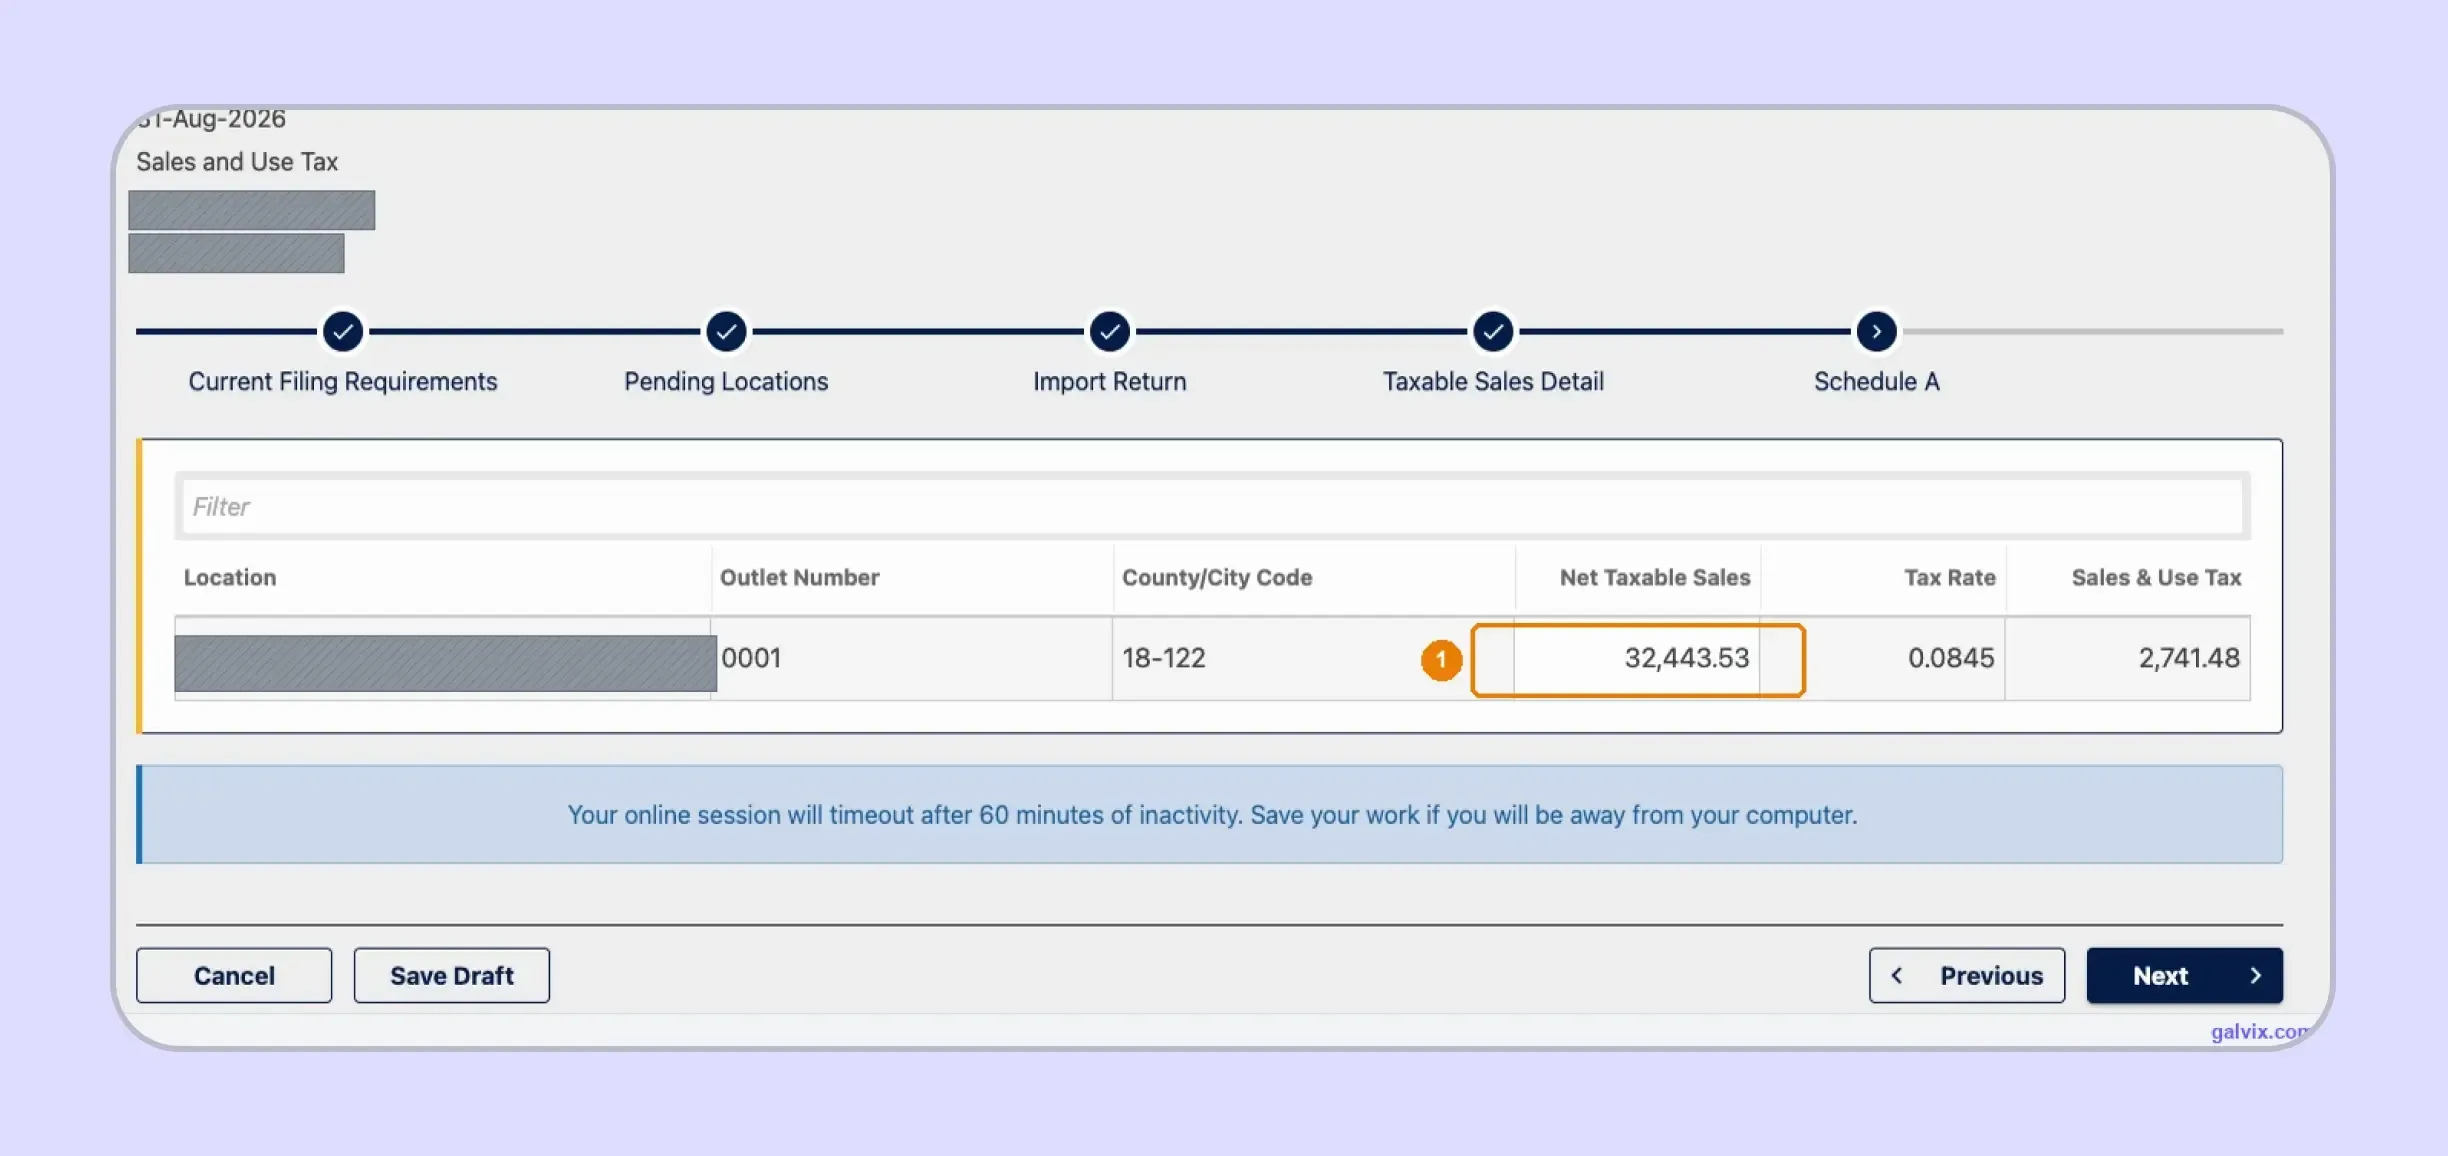The image size is (2448, 1156).
Task: Select the Import Return step label
Action: pyautogui.click(x=1109, y=381)
